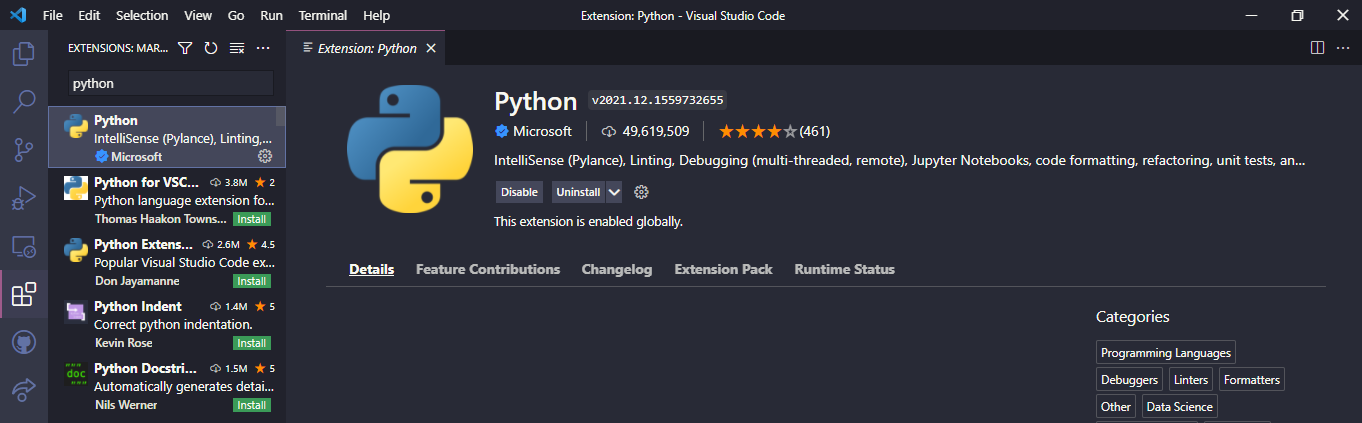
Task: Open extensions views and more actions
Action: [x=263, y=48]
